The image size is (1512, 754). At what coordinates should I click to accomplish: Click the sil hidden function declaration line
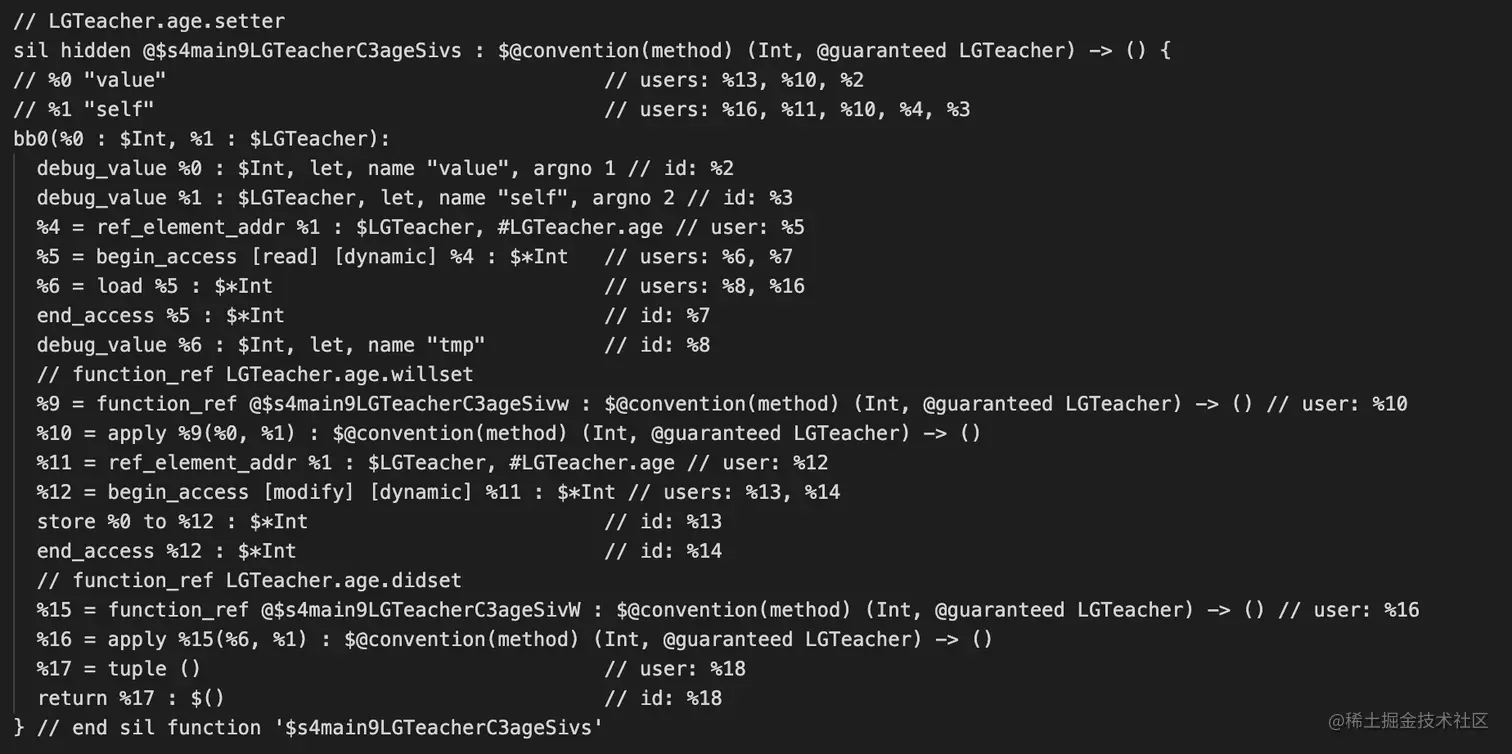click(x=592, y=50)
